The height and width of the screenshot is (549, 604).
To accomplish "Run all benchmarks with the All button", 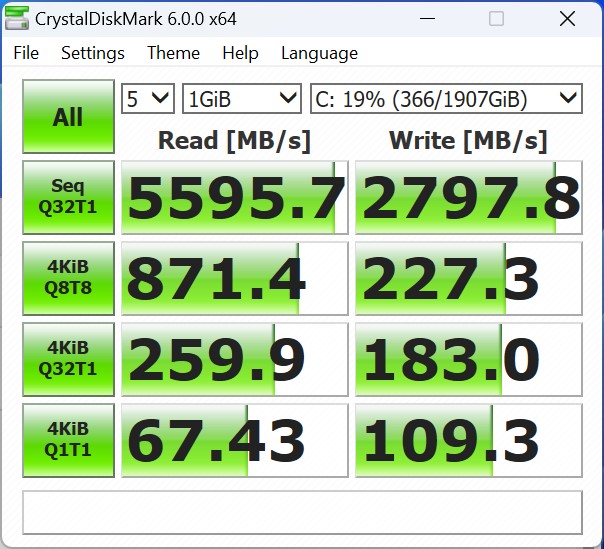I will (68, 116).
